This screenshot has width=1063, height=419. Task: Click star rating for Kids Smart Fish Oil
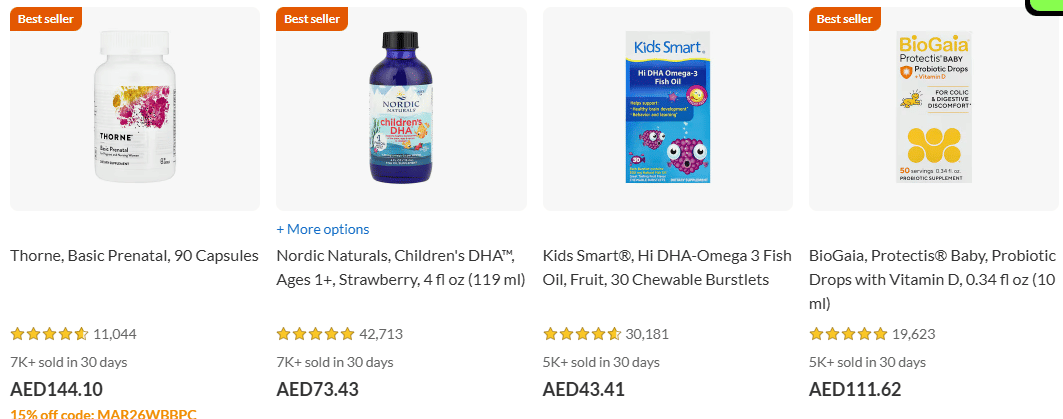(x=582, y=334)
